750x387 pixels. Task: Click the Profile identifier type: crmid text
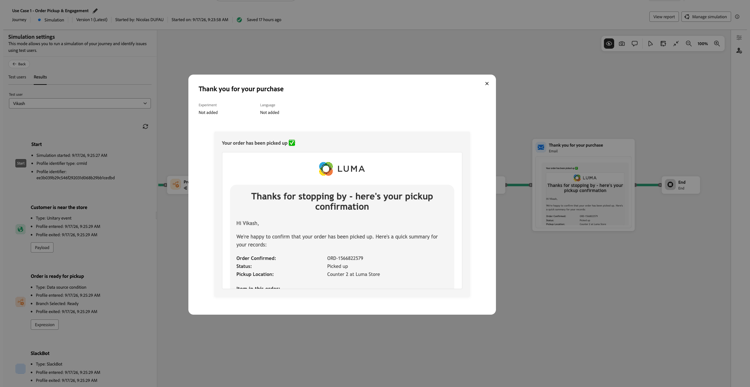(x=62, y=163)
